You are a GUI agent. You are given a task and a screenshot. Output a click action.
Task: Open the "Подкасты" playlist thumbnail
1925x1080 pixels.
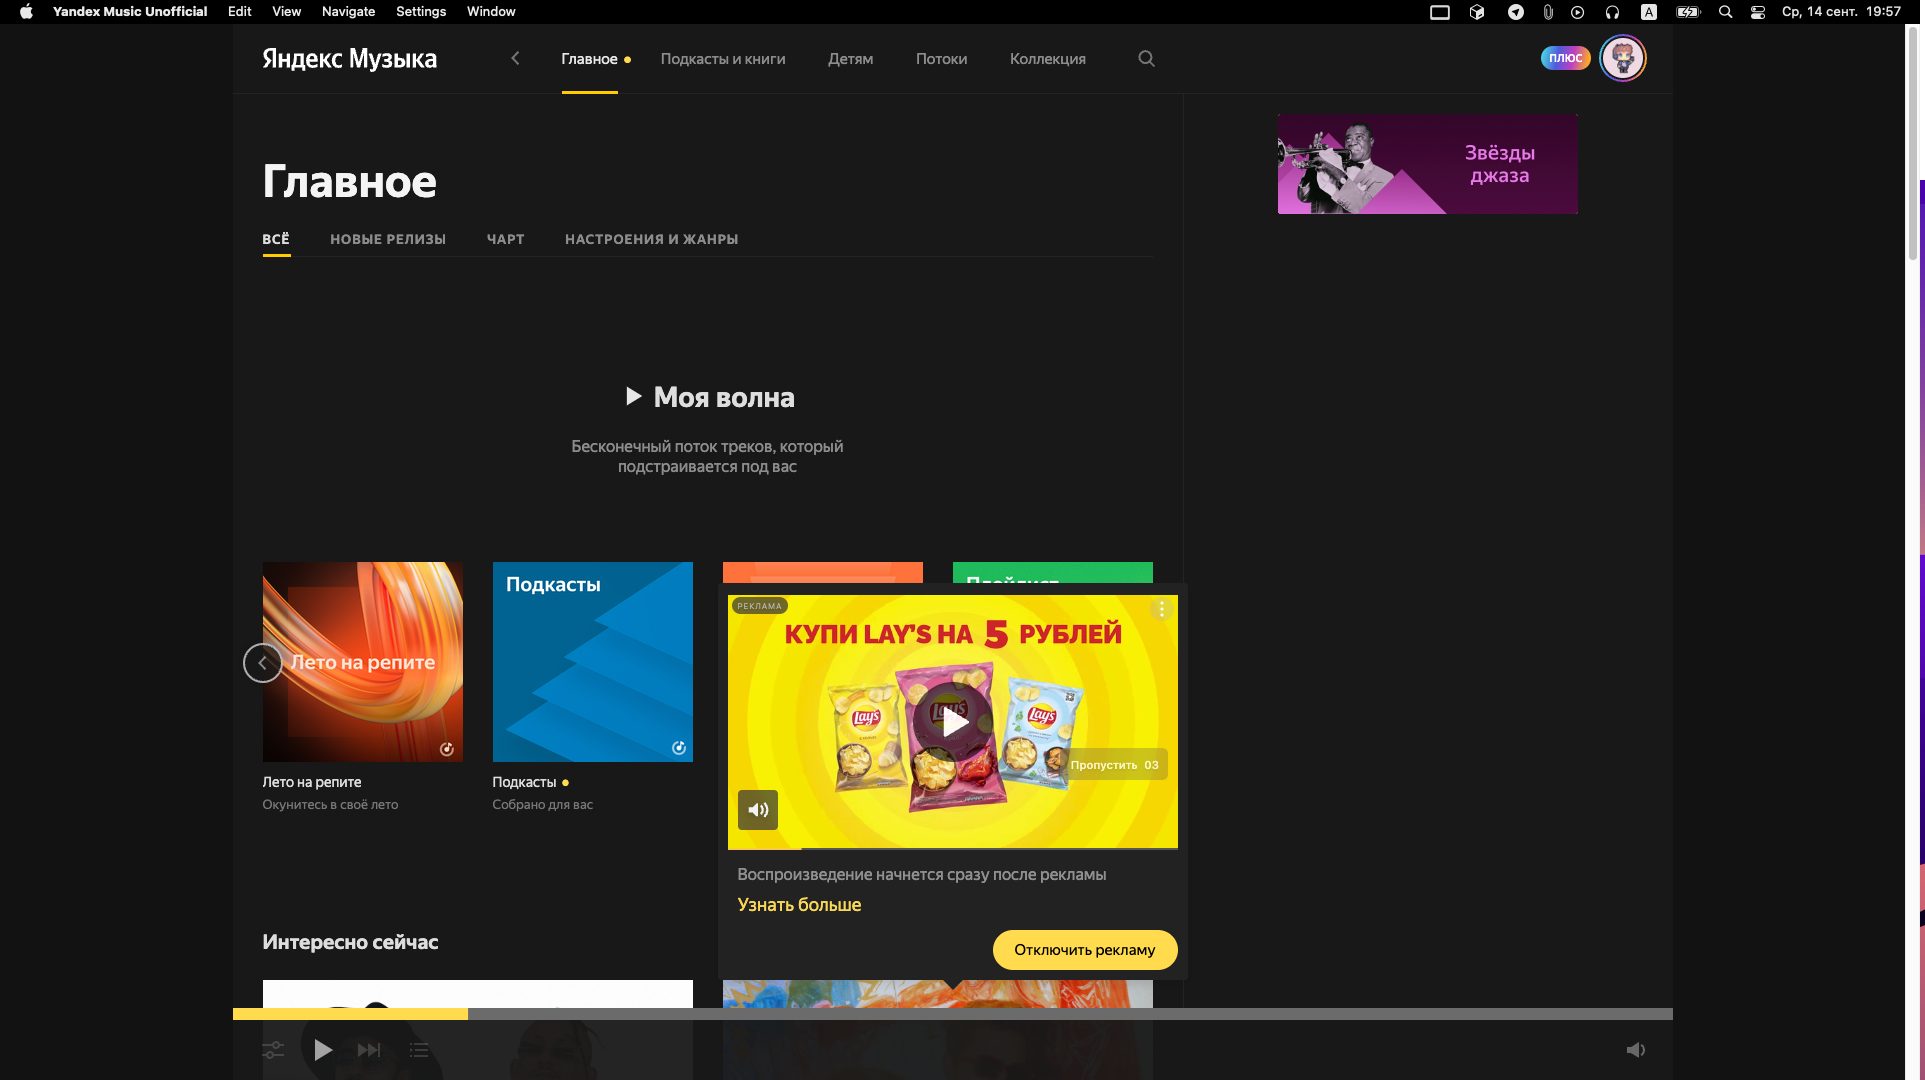(592, 662)
